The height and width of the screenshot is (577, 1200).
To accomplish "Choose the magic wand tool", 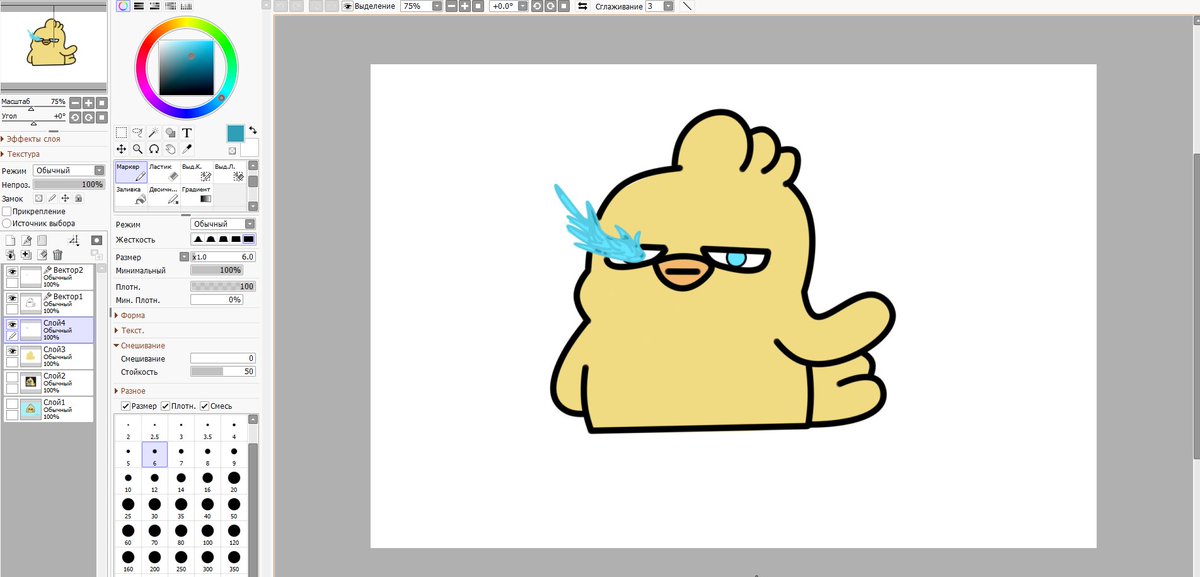I will point(154,132).
